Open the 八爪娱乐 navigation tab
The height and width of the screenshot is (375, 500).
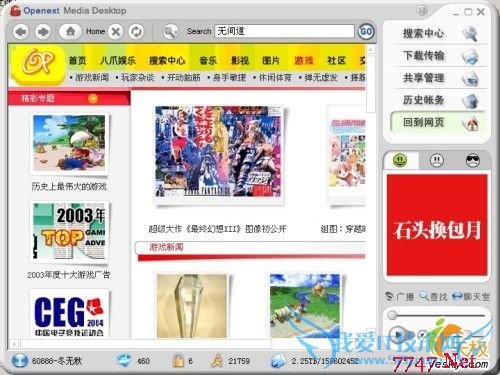[x=118, y=61]
